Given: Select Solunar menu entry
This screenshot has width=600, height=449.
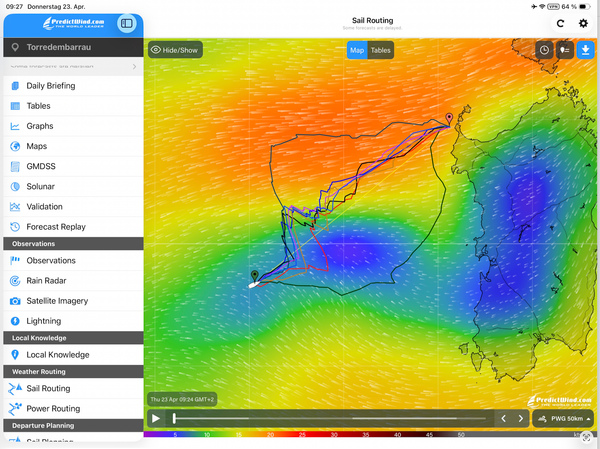Looking at the screenshot, I should [73, 186].
